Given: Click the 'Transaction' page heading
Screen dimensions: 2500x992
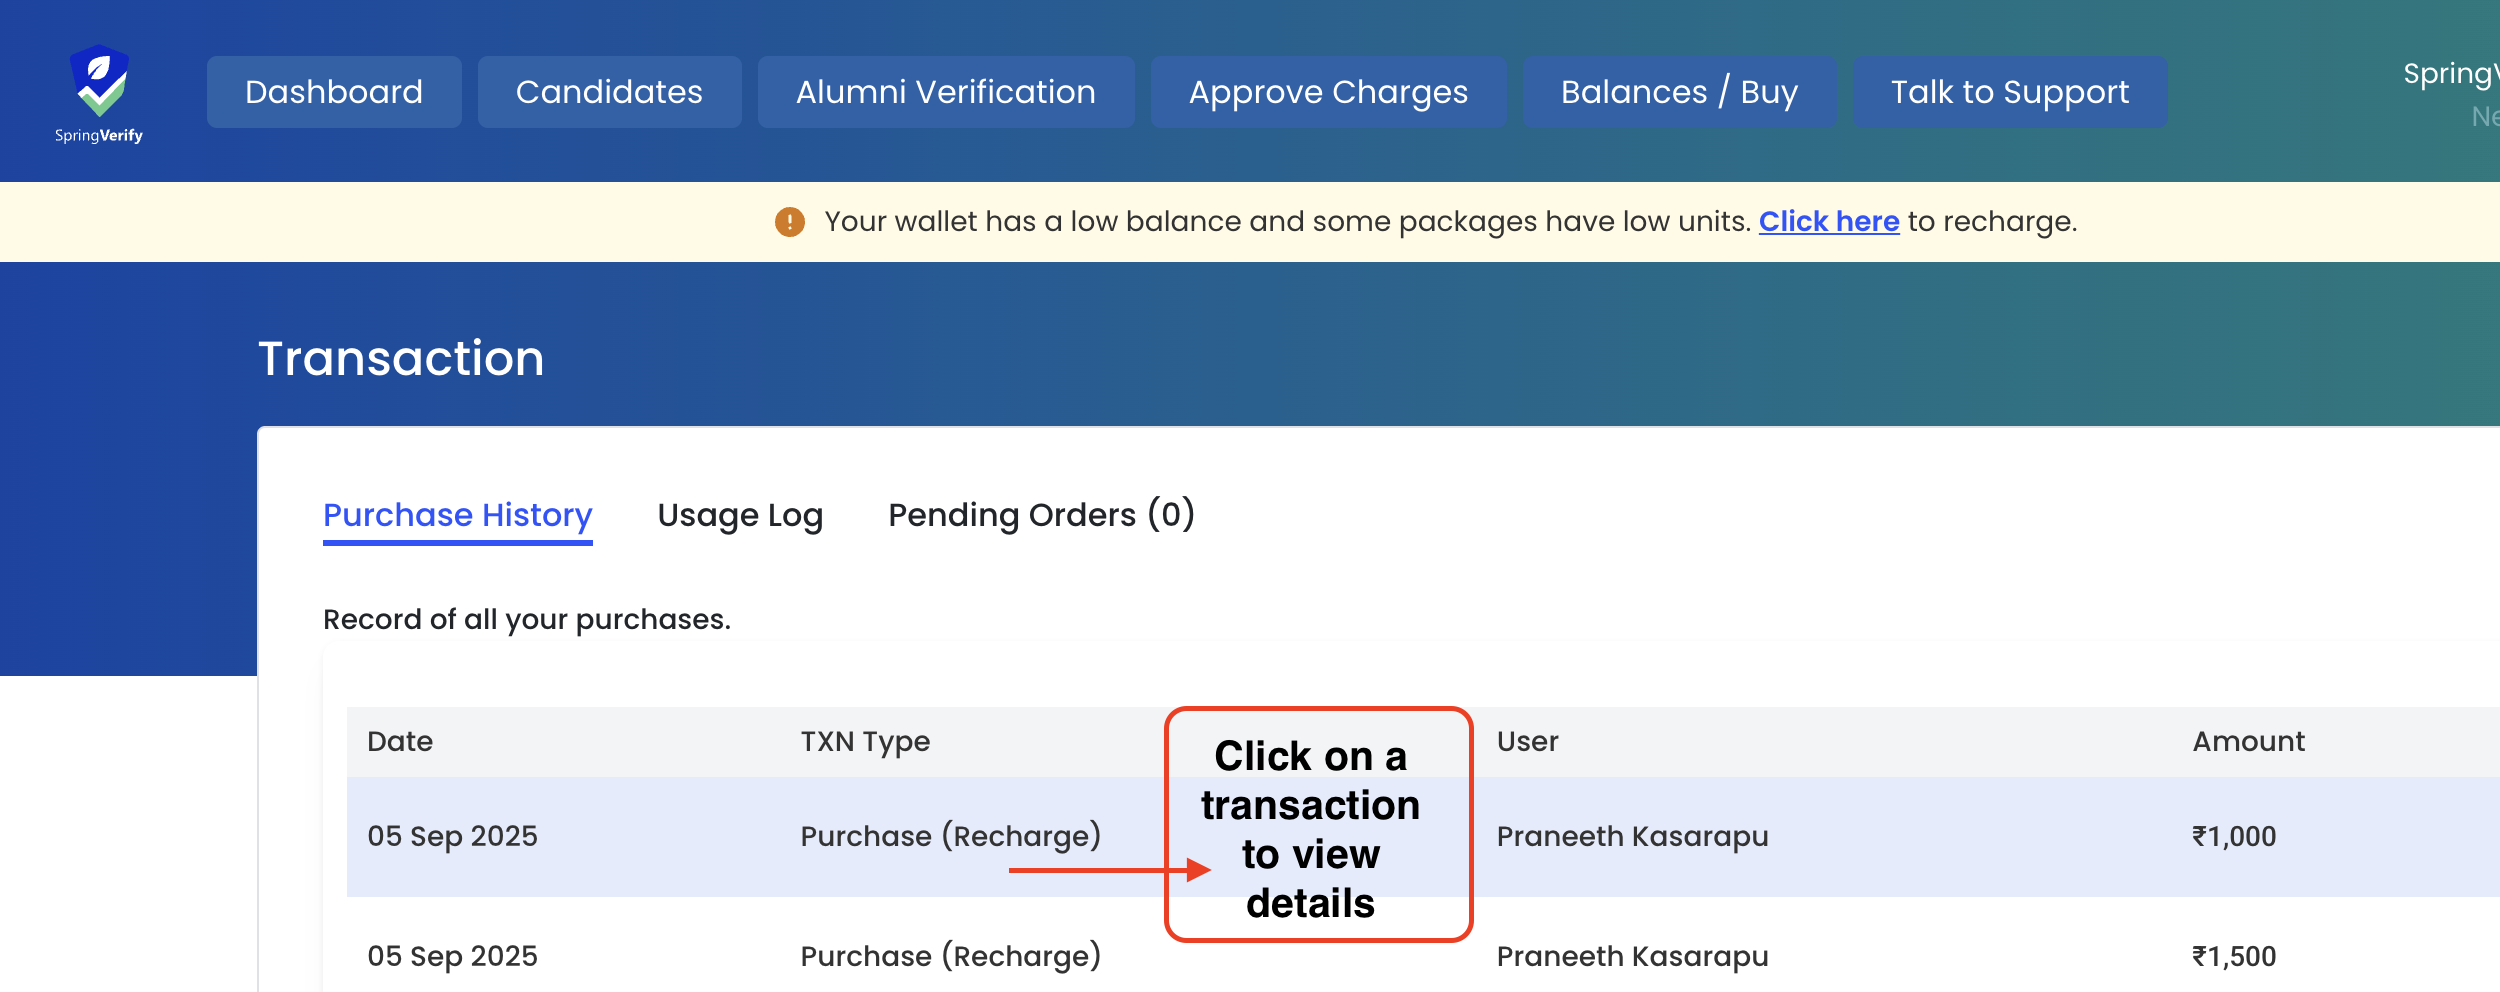Looking at the screenshot, I should 401,358.
